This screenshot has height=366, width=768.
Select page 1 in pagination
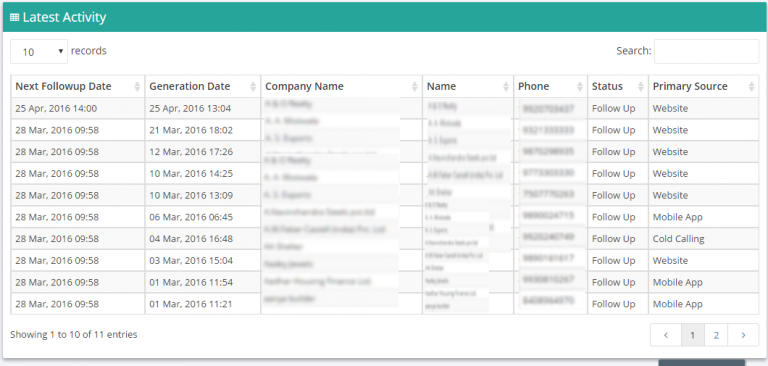pos(693,335)
